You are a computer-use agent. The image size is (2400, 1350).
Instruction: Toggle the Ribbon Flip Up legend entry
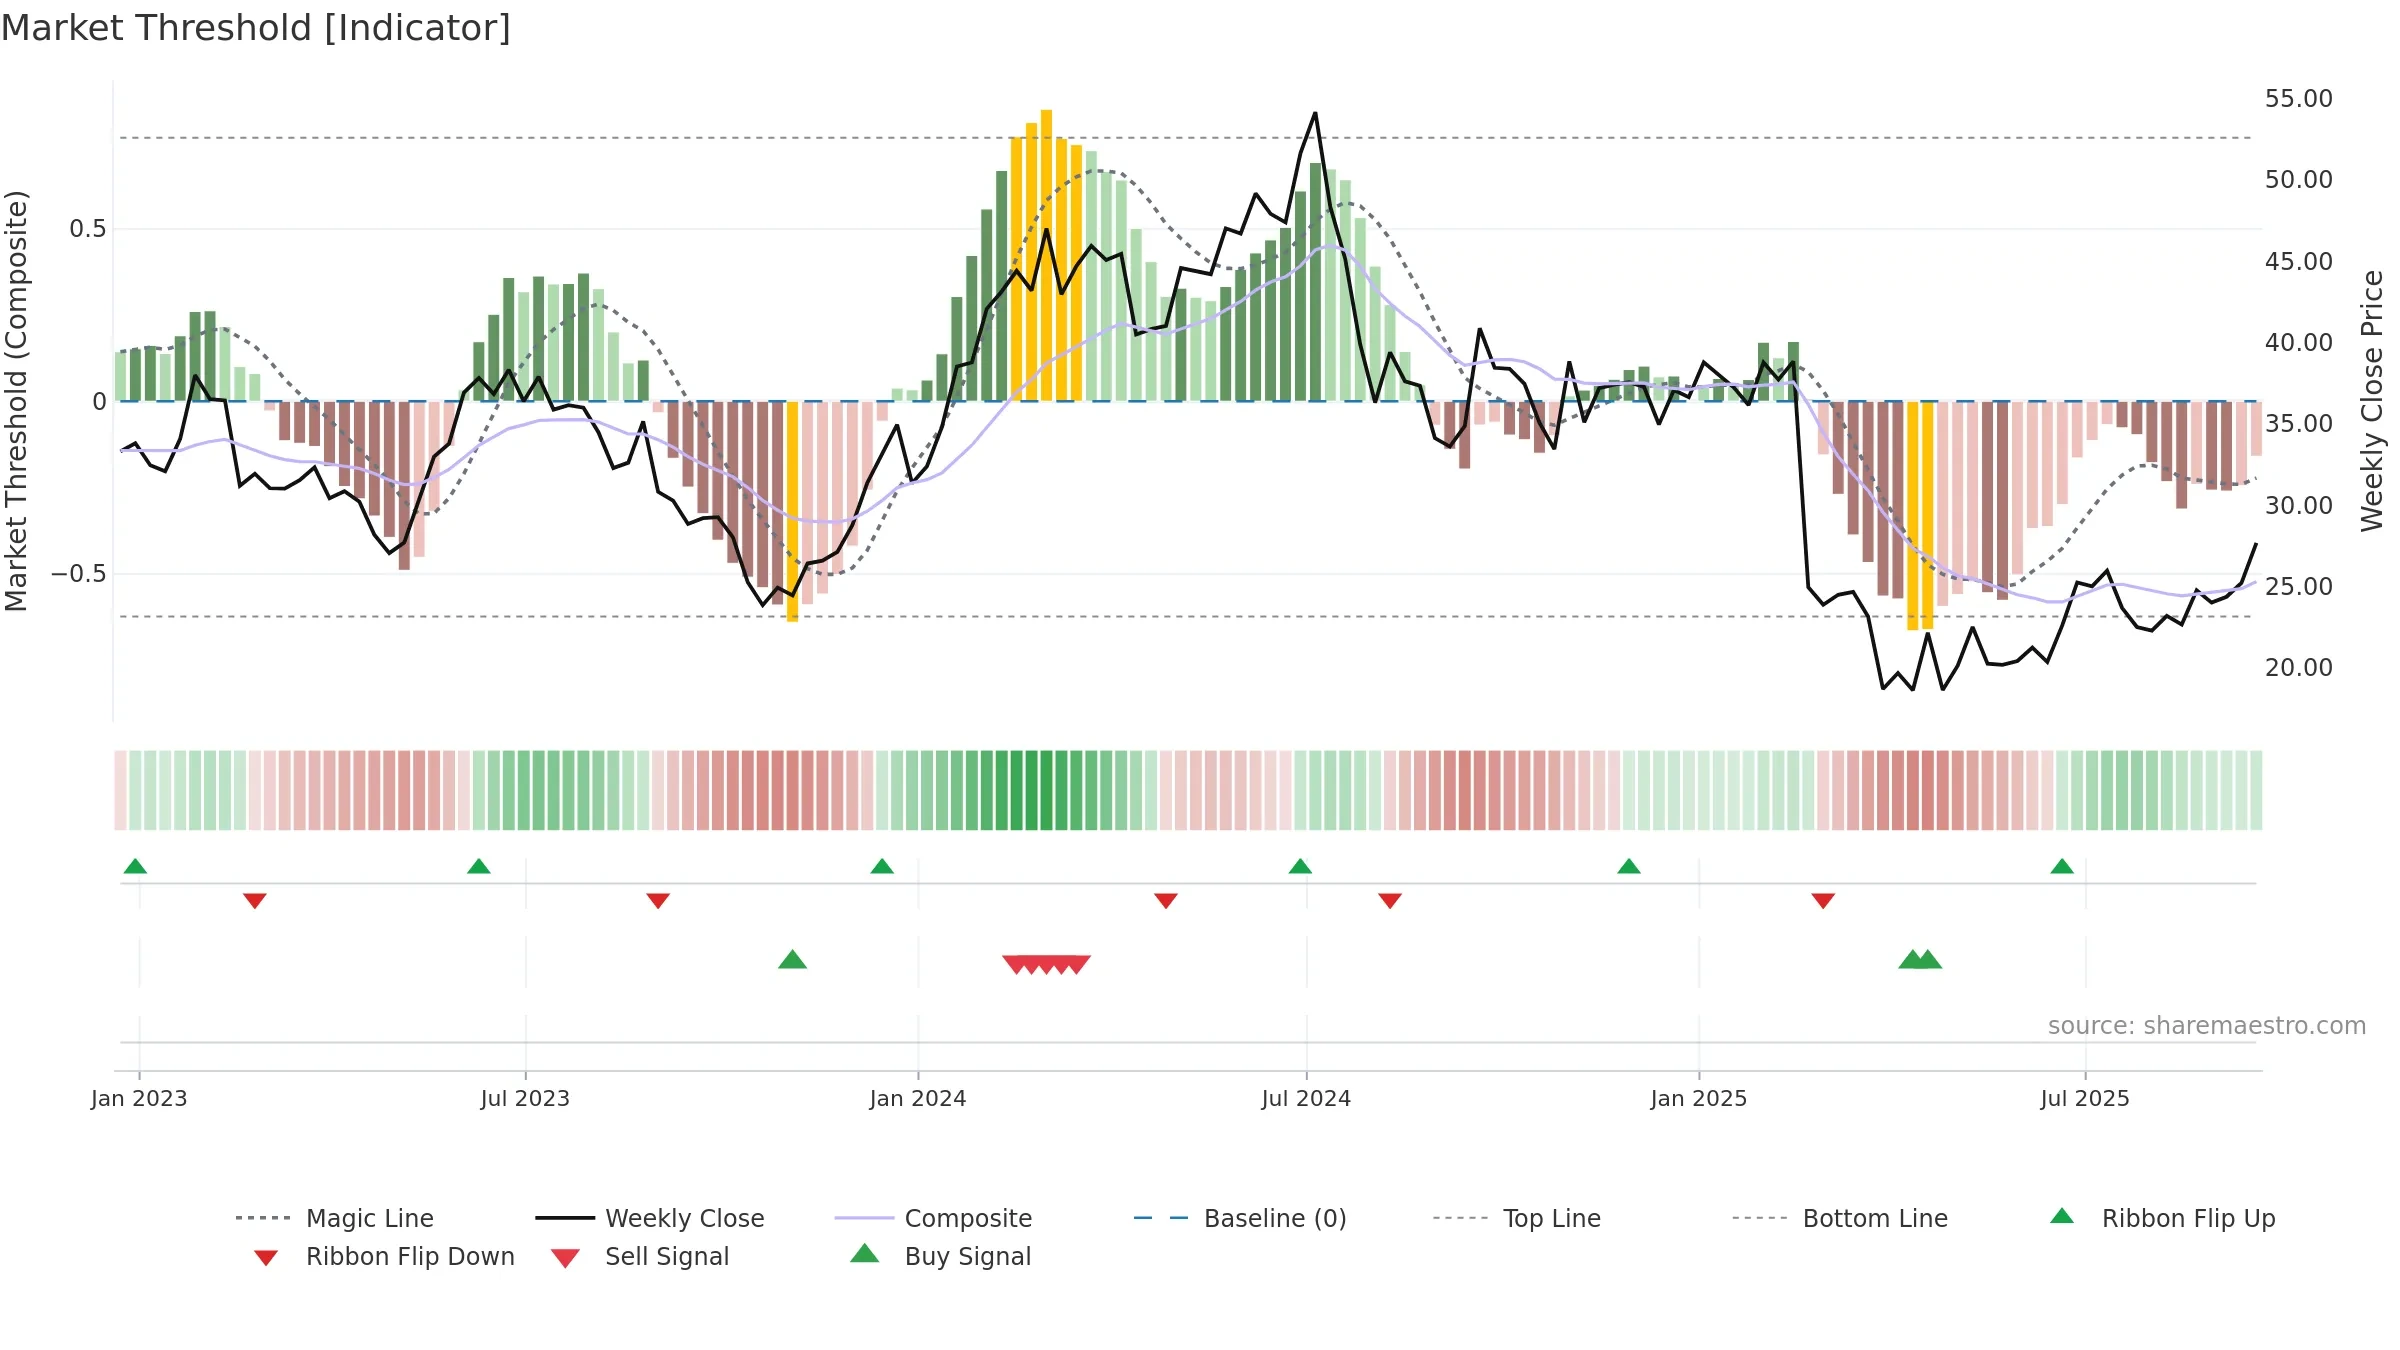(x=2162, y=1218)
